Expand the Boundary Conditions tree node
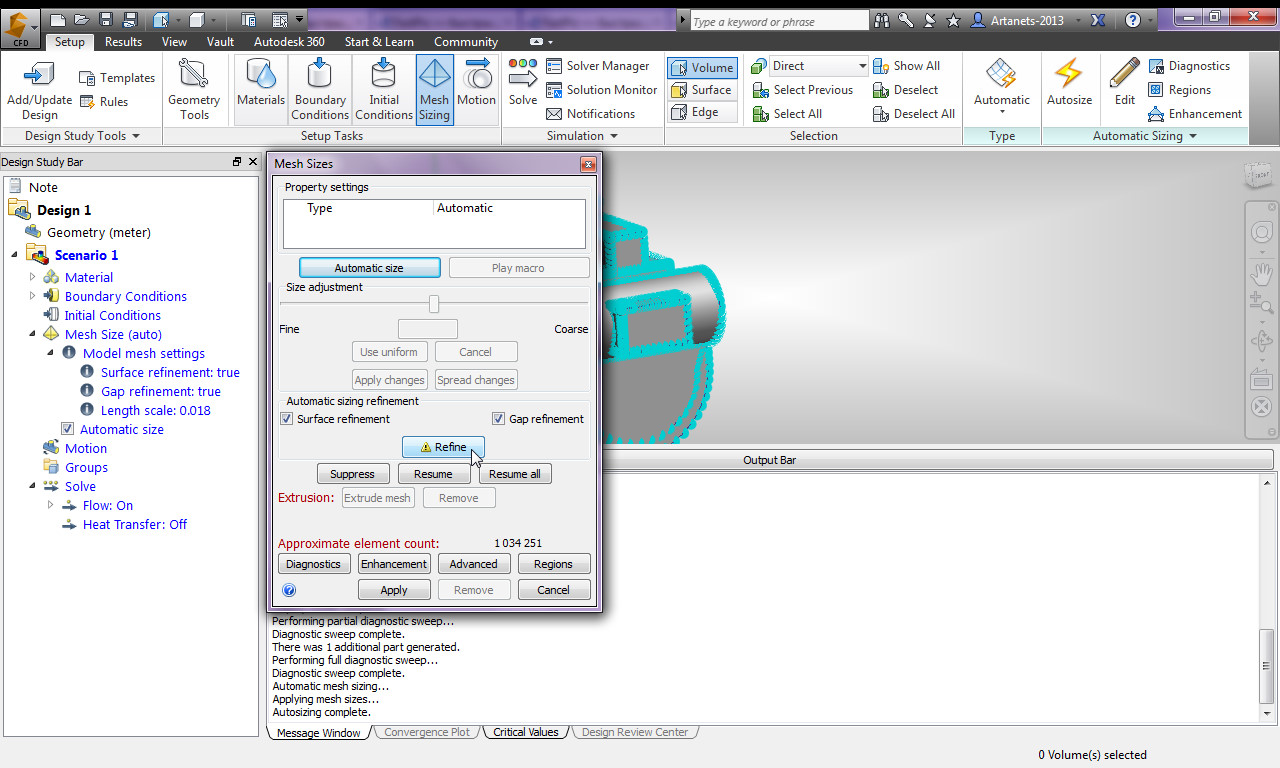Viewport: 1280px width, 768px height. pyautogui.click(x=33, y=296)
